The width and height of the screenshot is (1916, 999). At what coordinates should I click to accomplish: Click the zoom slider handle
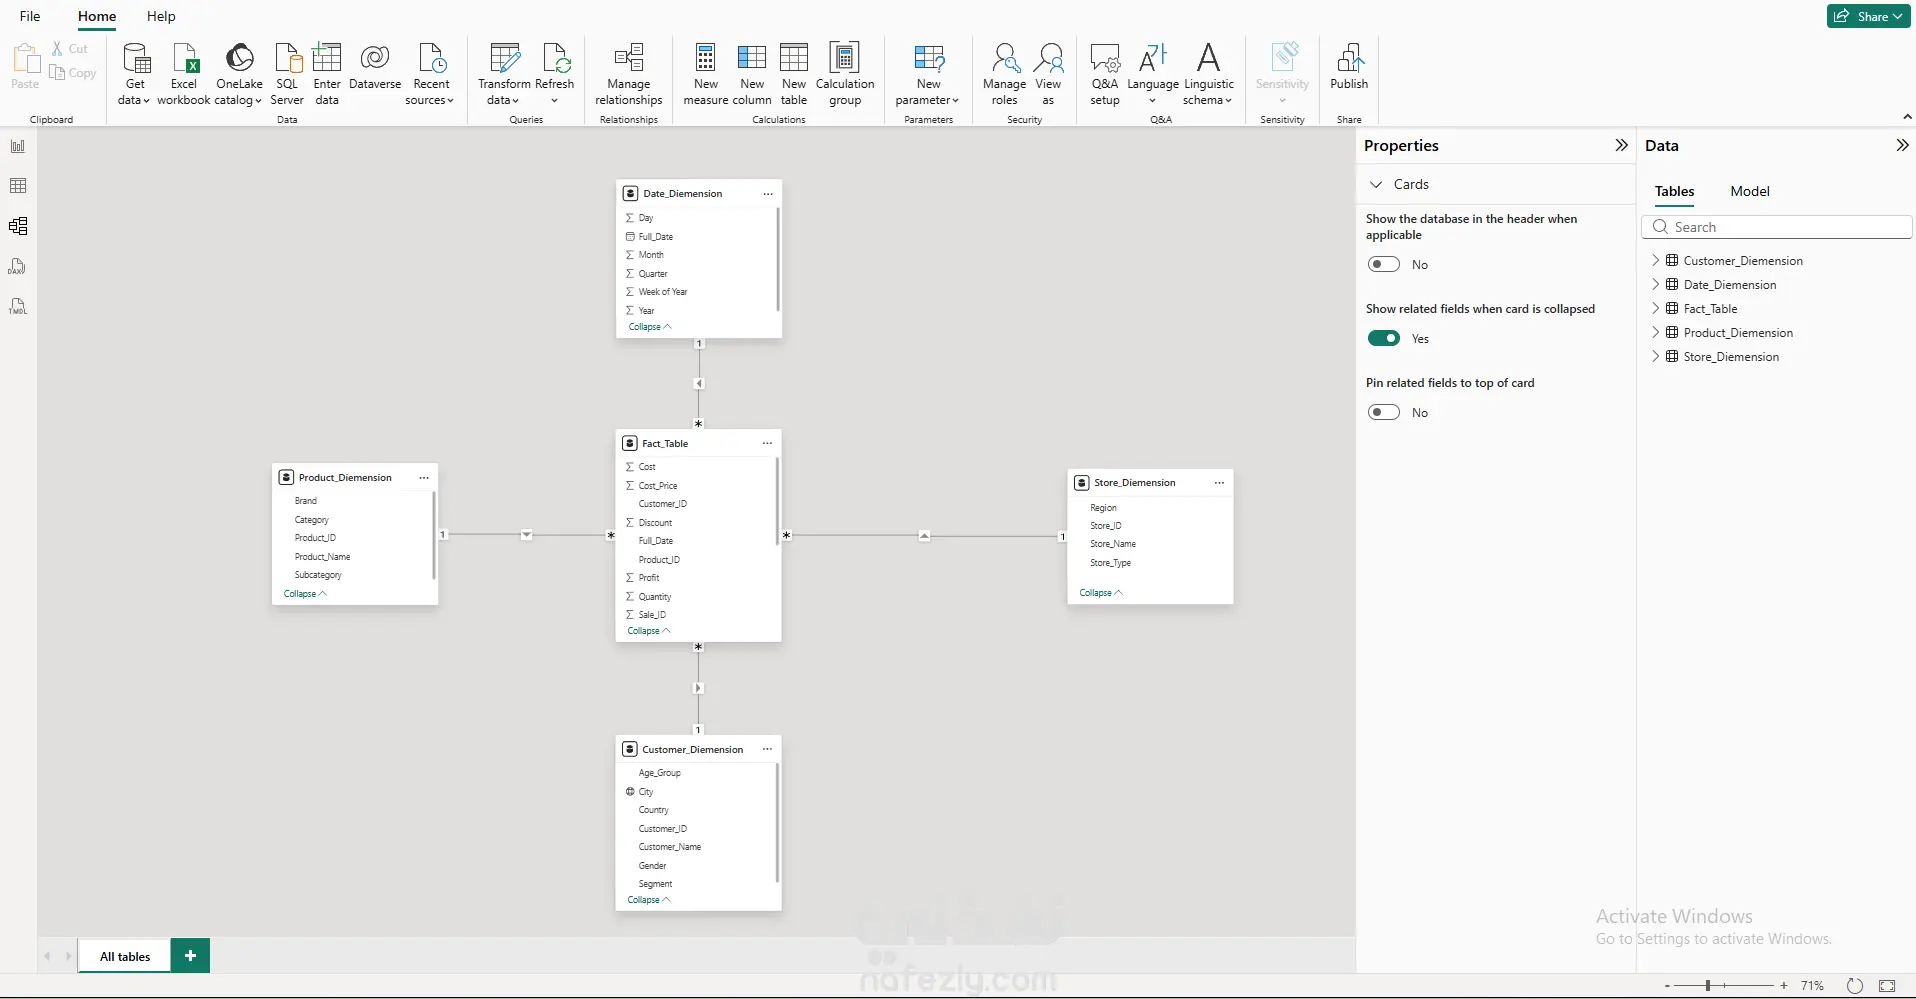(1708, 986)
